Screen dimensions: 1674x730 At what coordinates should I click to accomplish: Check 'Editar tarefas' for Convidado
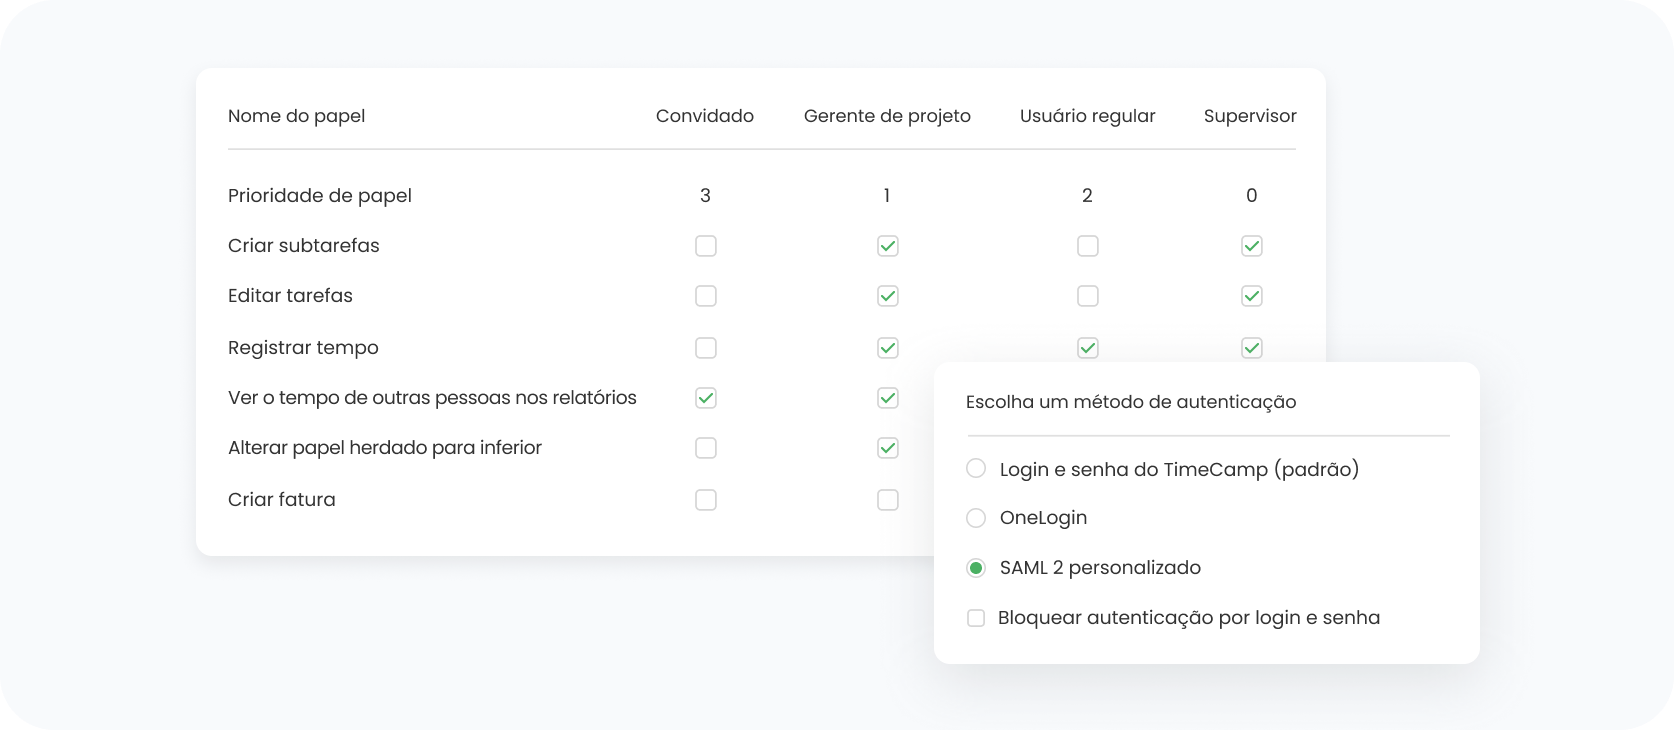[x=706, y=296]
